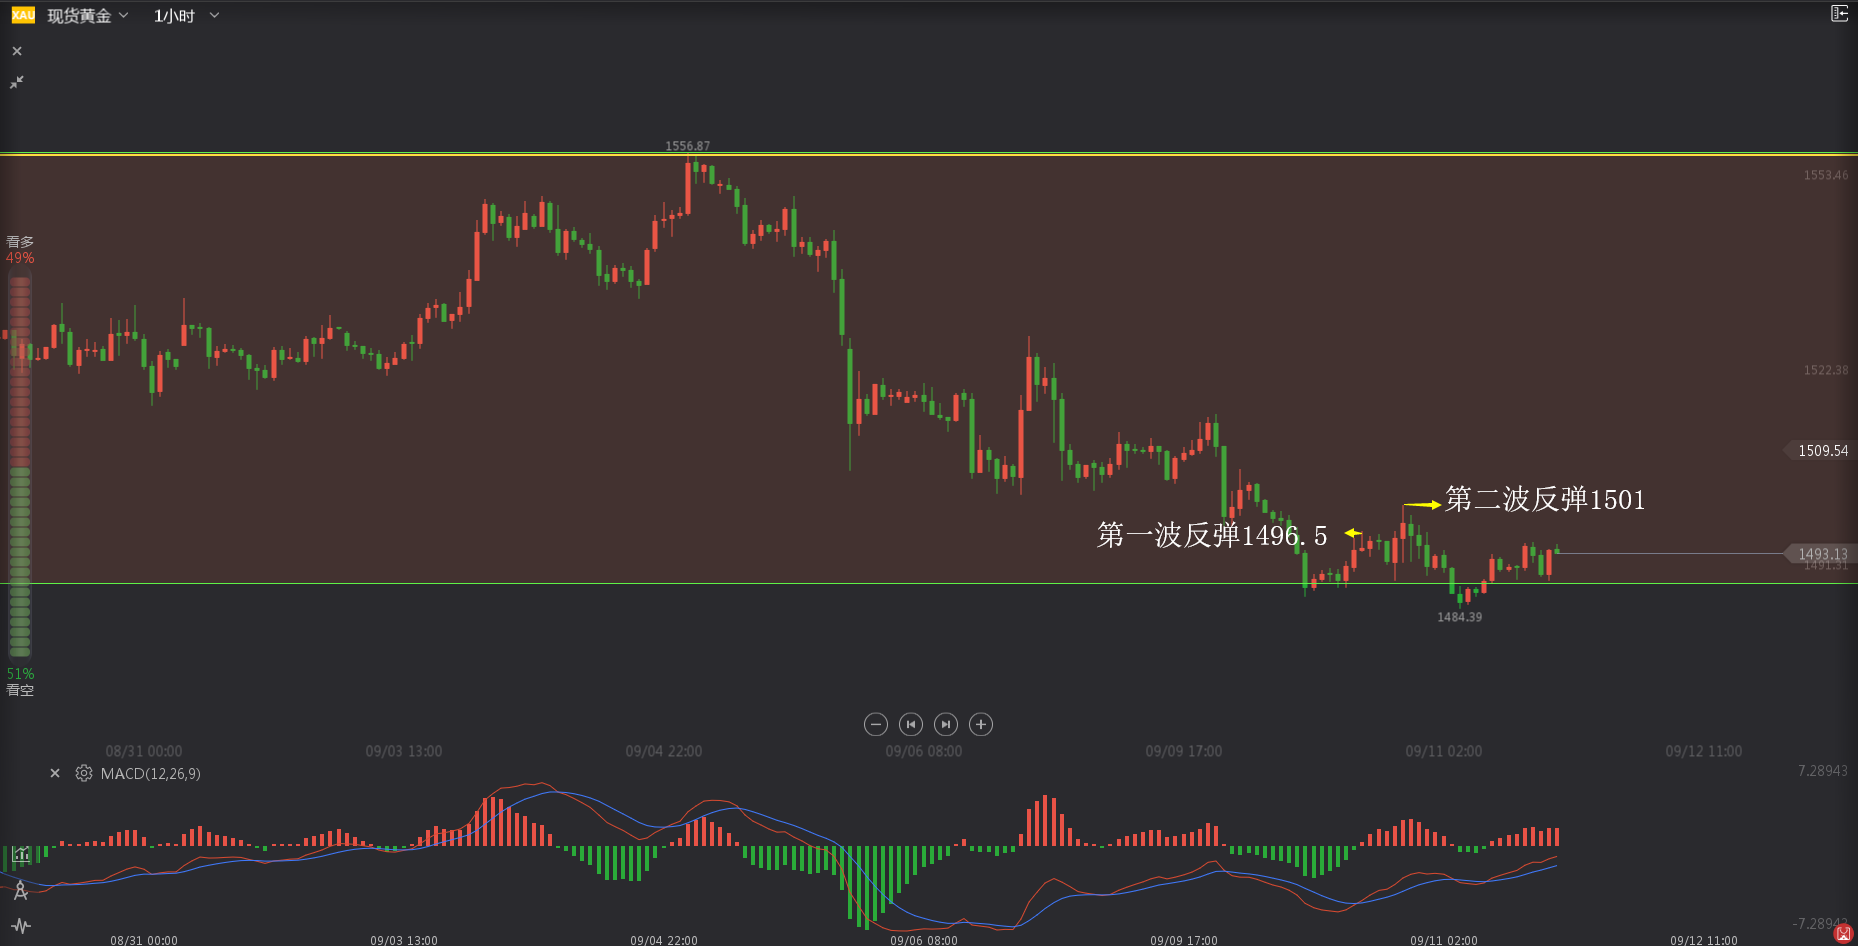This screenshot has height=946, width=1858.
Task: Click the 1556.87 high price marker
Action: (x=688, y=146)
